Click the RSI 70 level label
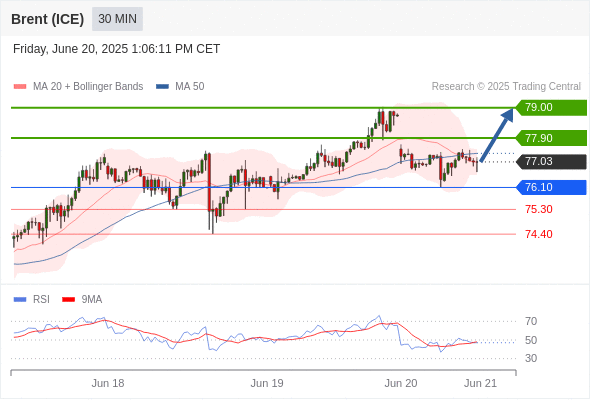The image size is (590, 400). 531,321
